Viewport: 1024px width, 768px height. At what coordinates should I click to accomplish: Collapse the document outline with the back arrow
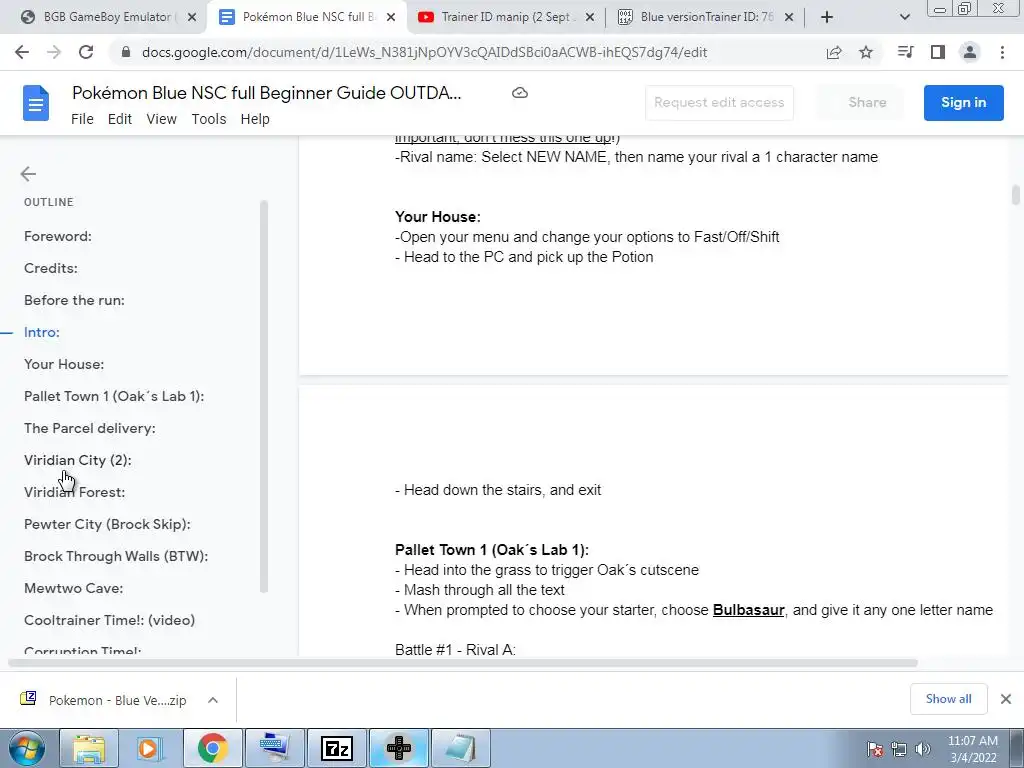28,174
